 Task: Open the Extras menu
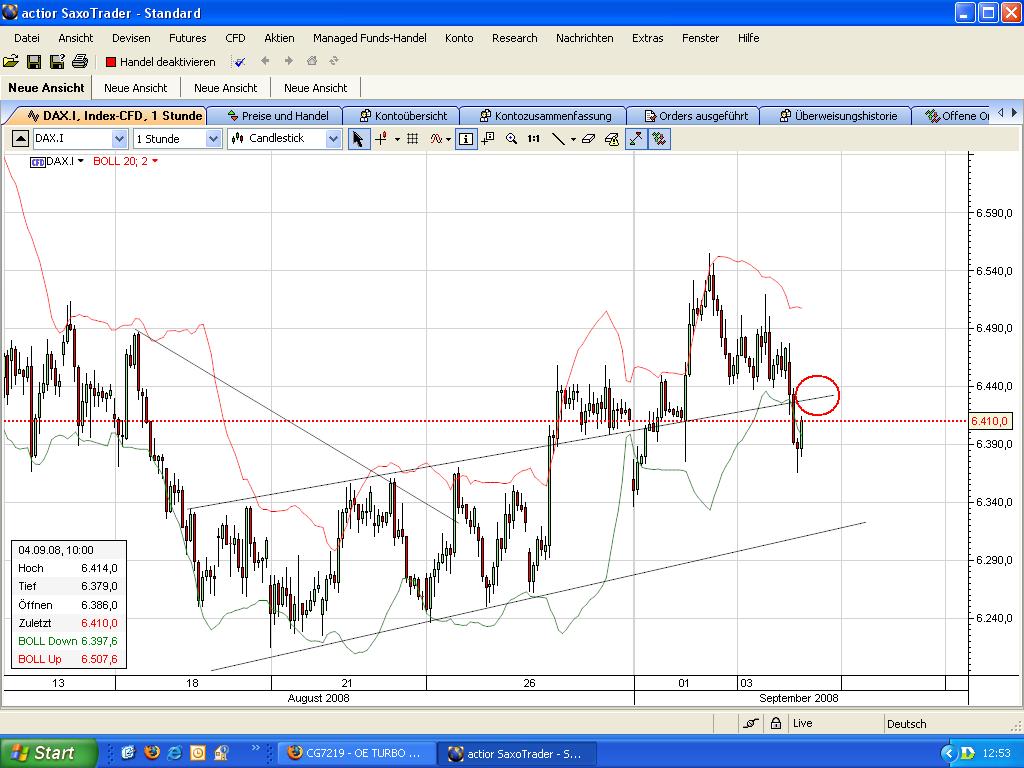tap(648, 38)
